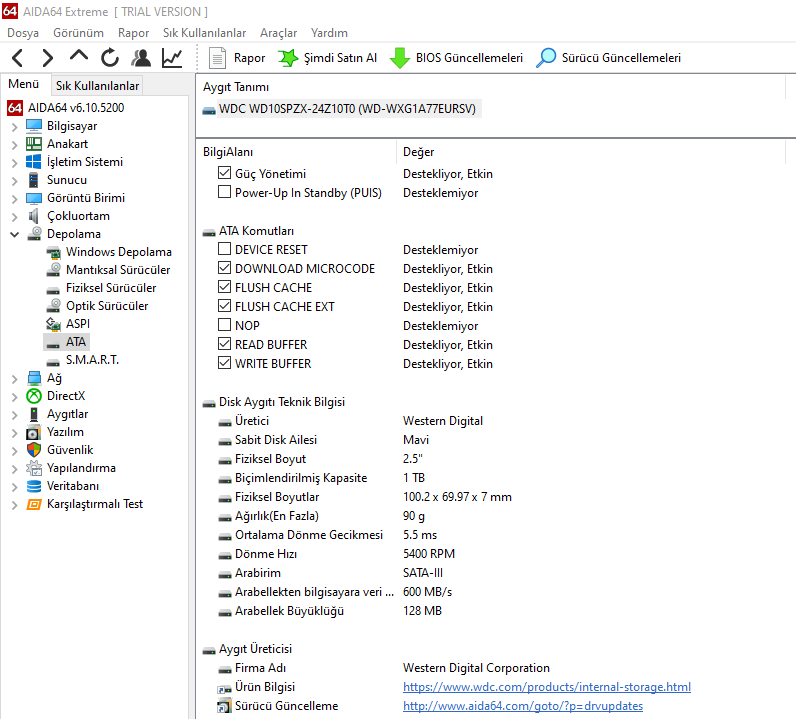Open the Yardım menu
796x719 pixels.
[329, 33]
